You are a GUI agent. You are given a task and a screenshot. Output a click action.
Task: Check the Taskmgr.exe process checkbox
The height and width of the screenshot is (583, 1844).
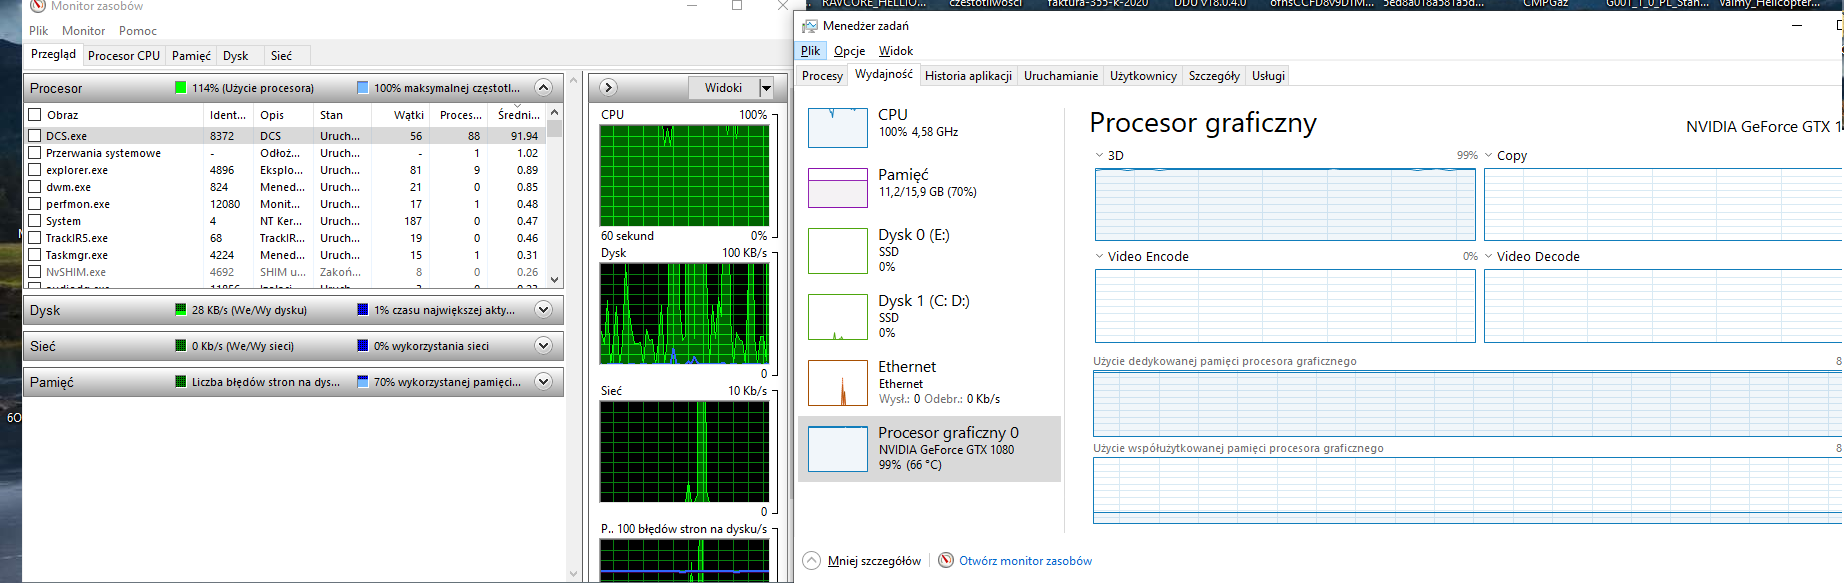(x=35, y=255)
